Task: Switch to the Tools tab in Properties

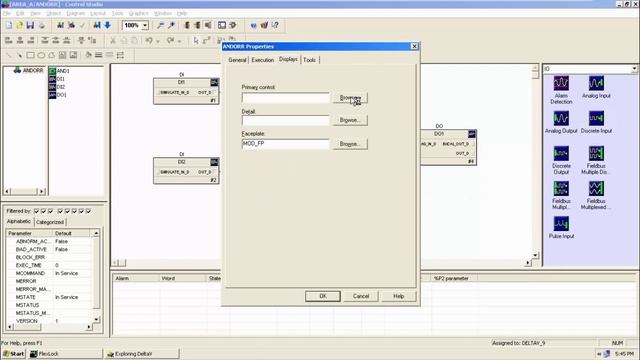Action: (309, 60)
